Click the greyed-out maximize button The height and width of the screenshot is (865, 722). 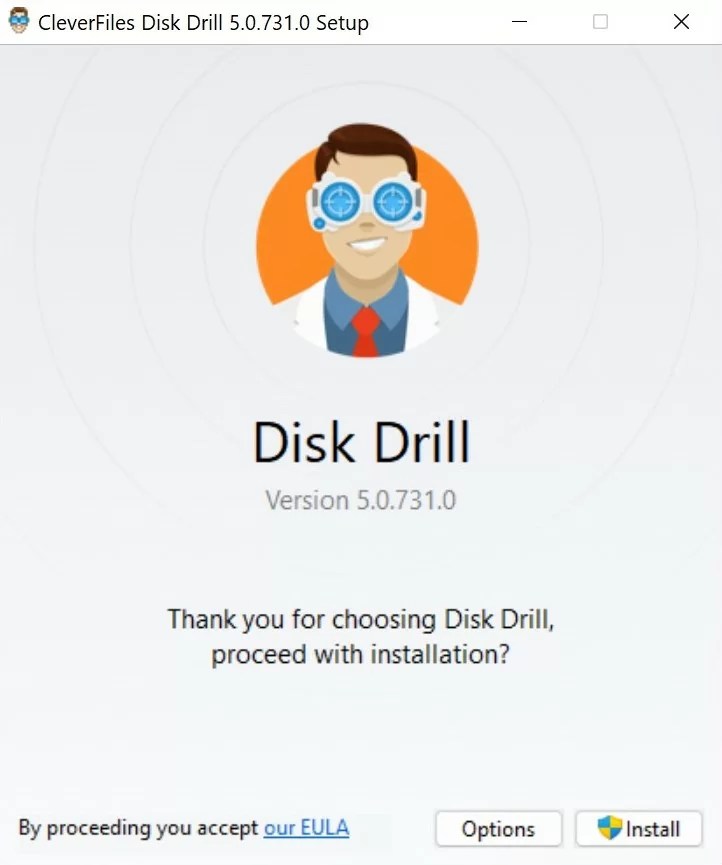600,22
